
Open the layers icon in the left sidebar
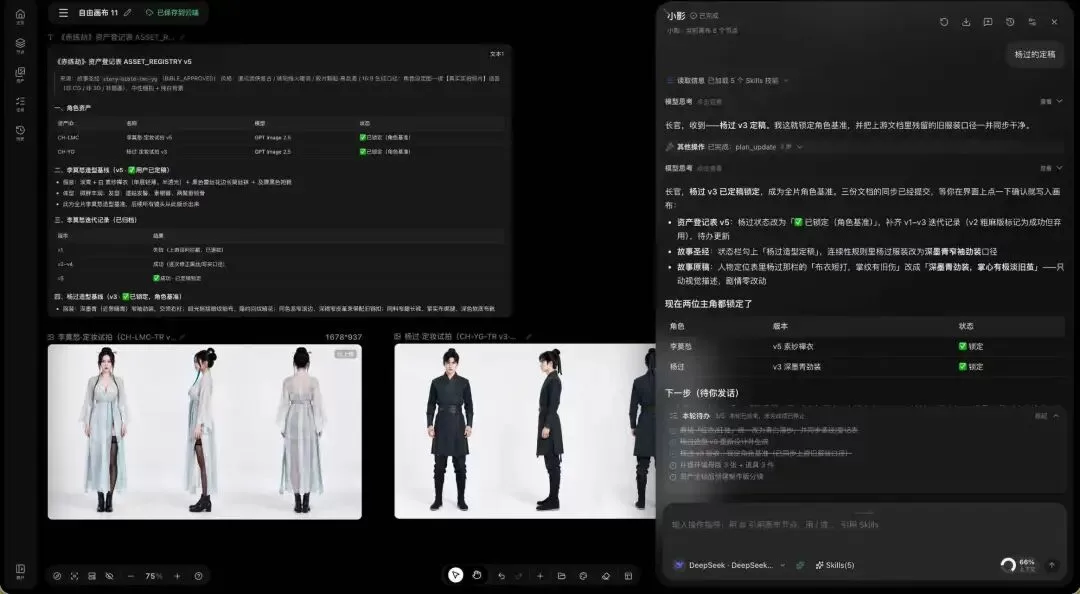pos(20,43)
